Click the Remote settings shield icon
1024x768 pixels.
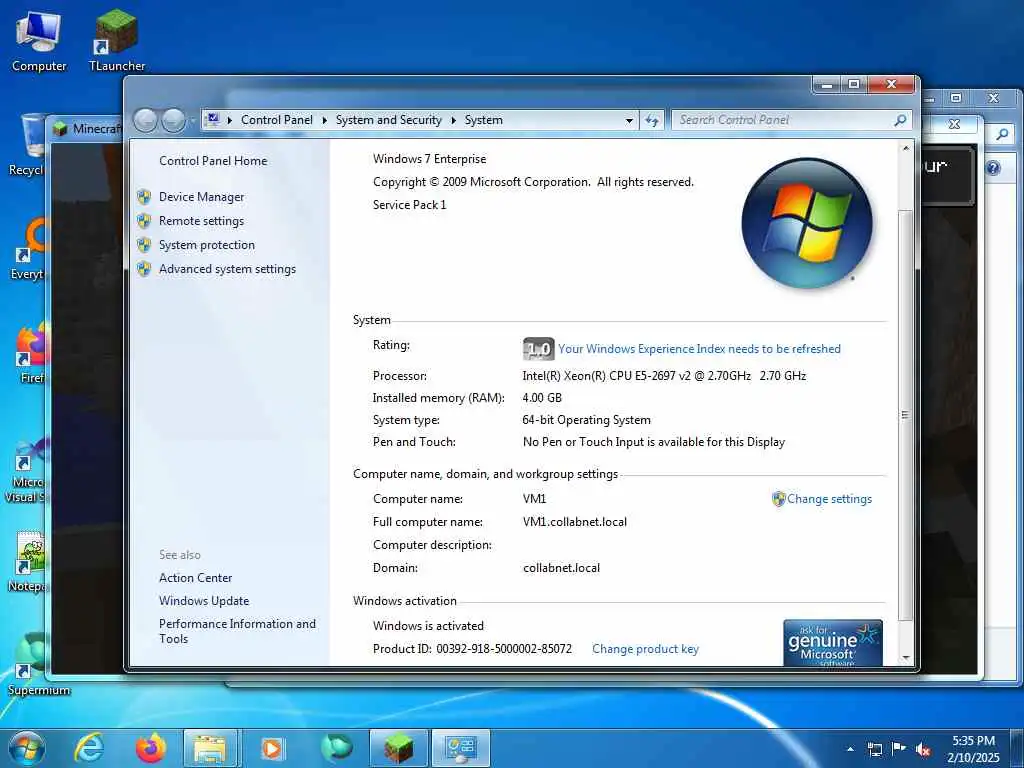[x=144, y=221]
